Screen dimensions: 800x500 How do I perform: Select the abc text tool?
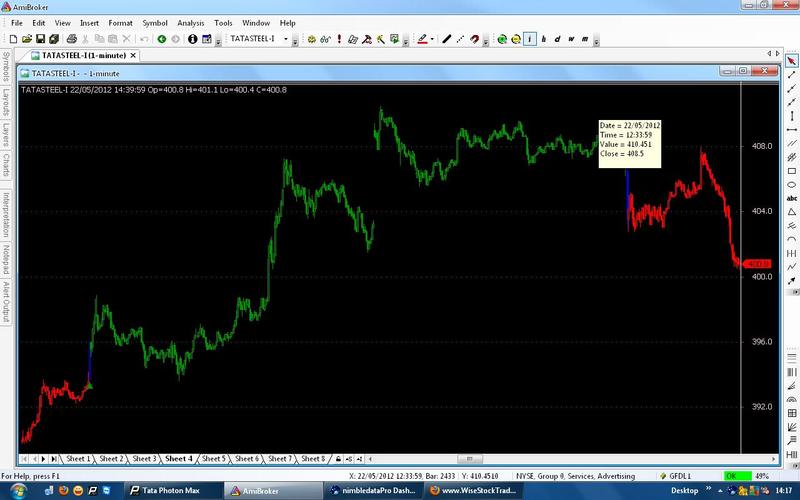click(791, 198)
